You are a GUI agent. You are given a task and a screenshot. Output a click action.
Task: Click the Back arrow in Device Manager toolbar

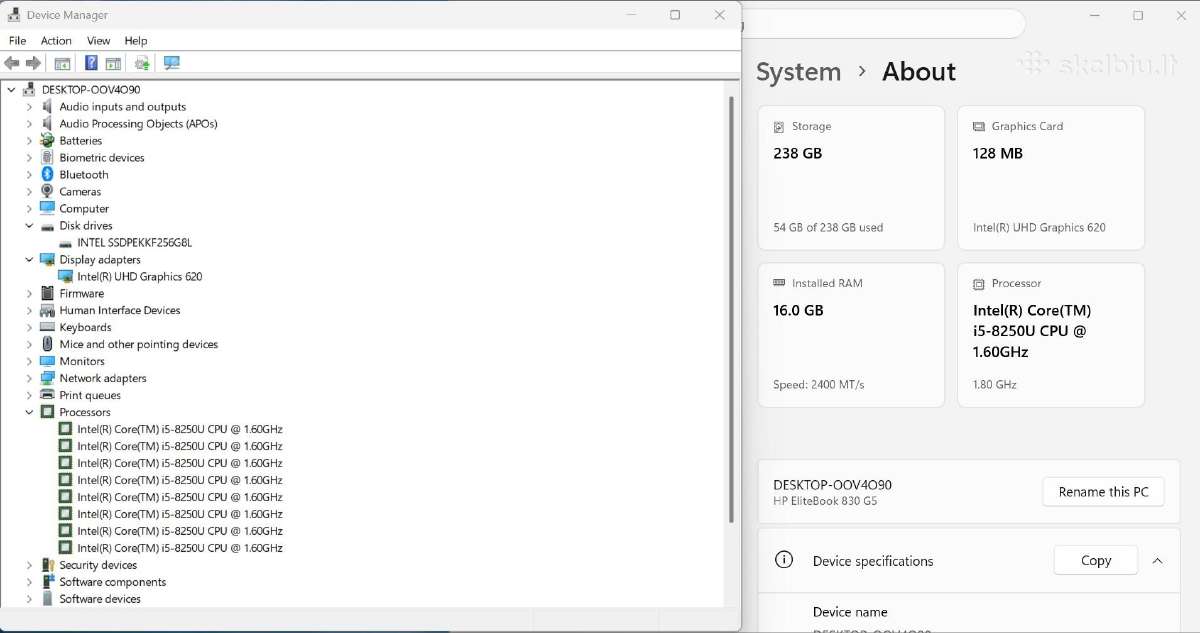(12, 63)
